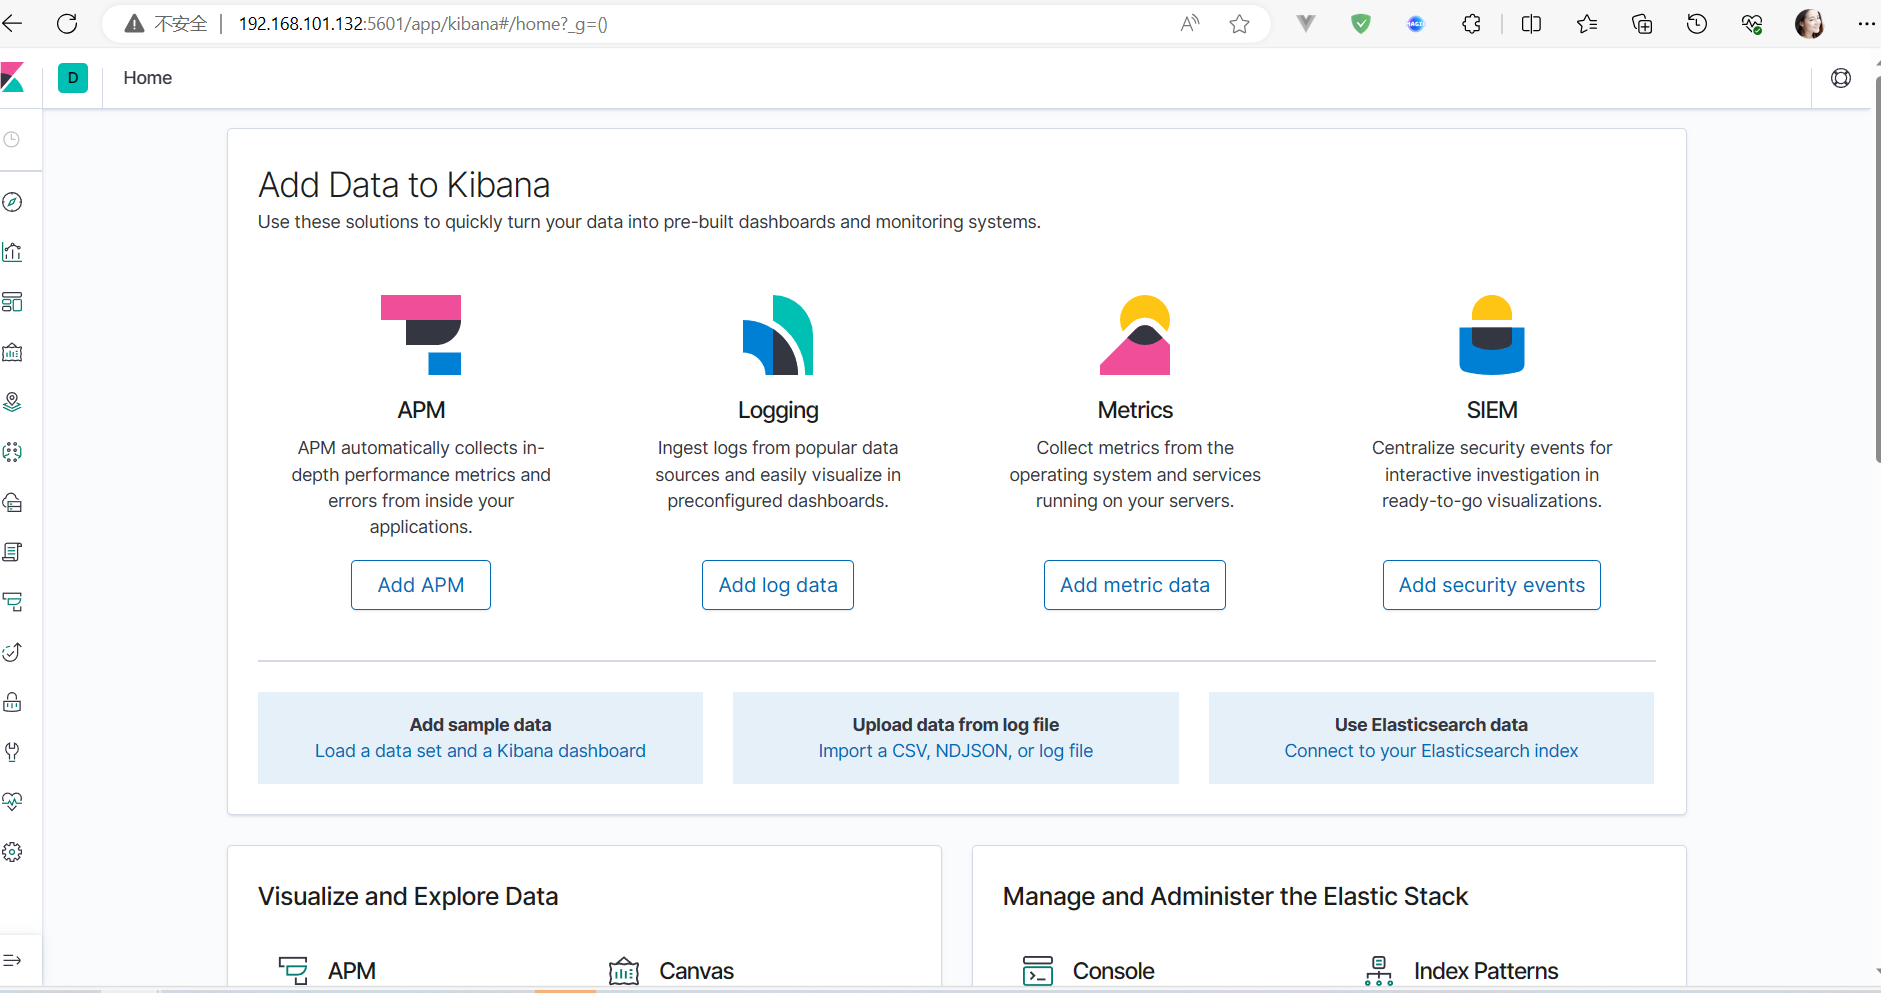The image size is (1881, 993).
Task: Click the SIEM solution logo
Action: pyautogui.click(x=1492, y=335)
